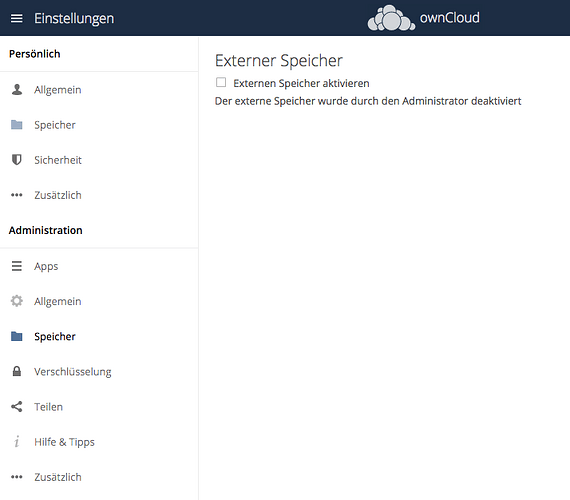The width and height of the screenshot is (570, 500).
Task: Click the share icon beside Teilen
Action: (x=17, y=407)
